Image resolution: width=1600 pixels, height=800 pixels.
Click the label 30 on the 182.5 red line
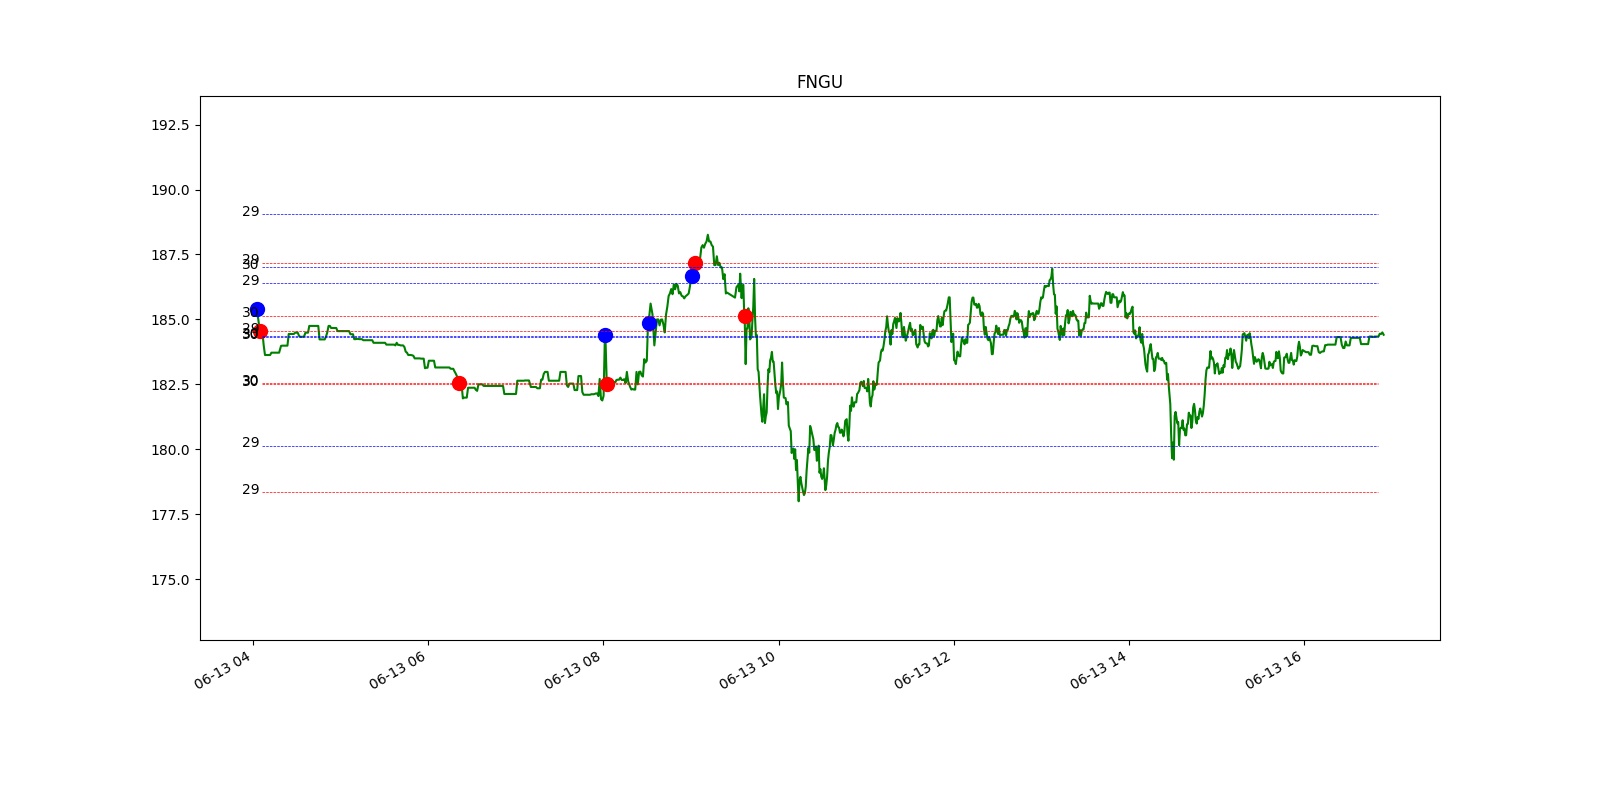coord(250,381)
